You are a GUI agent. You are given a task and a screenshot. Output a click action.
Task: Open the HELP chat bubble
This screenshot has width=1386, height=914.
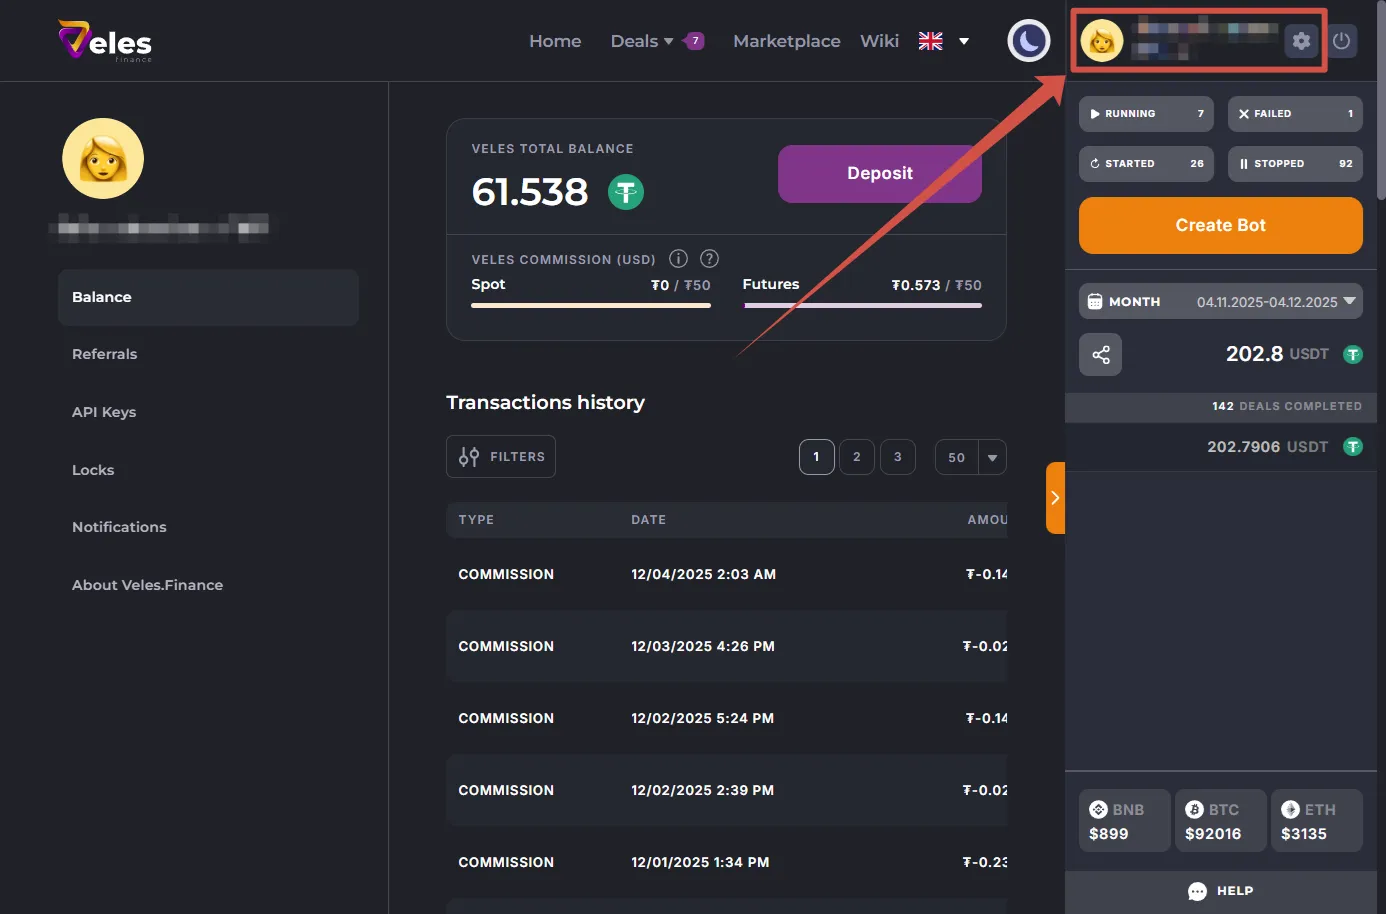[1220, 891]
